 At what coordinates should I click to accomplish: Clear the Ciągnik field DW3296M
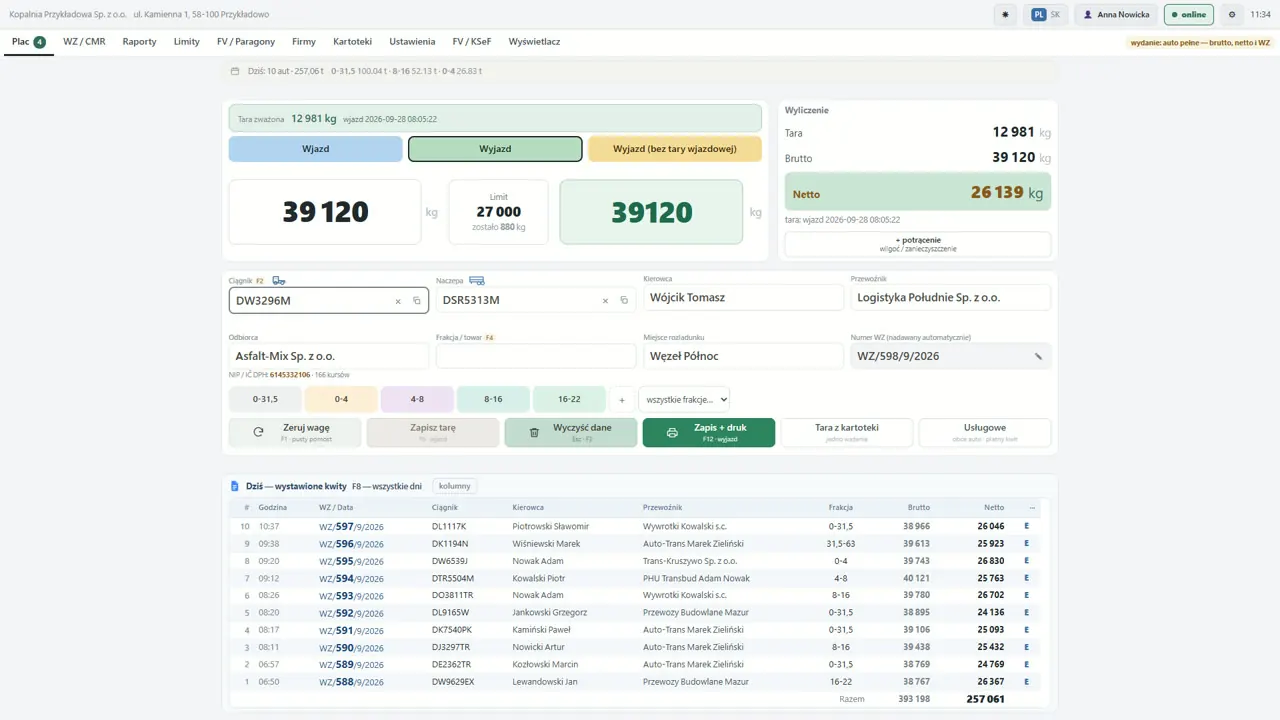[398, 301]
